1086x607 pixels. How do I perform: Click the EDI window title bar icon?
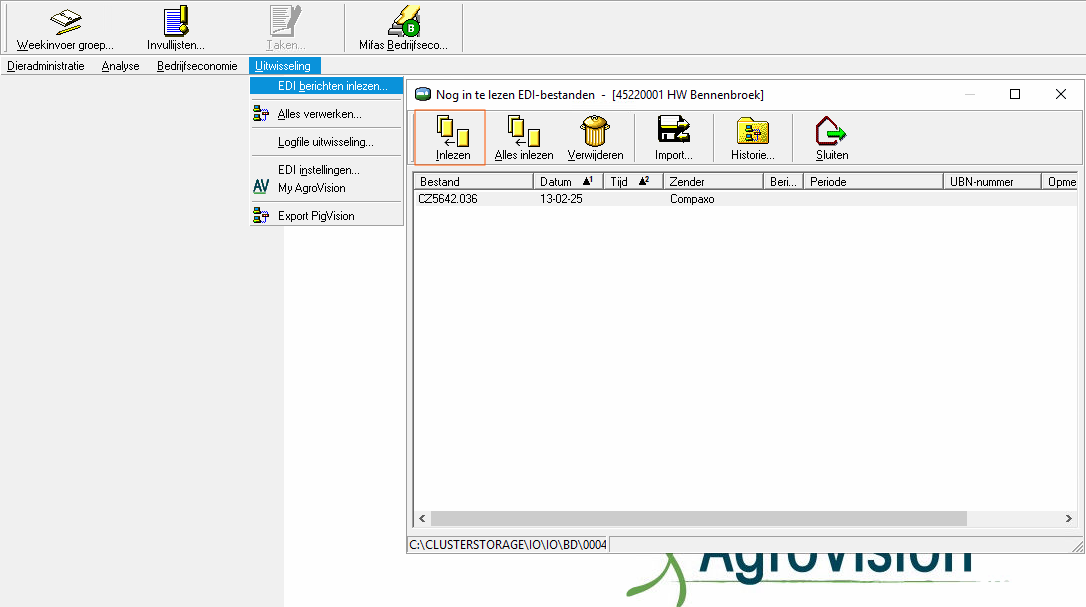pyautogui.click(x=422, y=94)
